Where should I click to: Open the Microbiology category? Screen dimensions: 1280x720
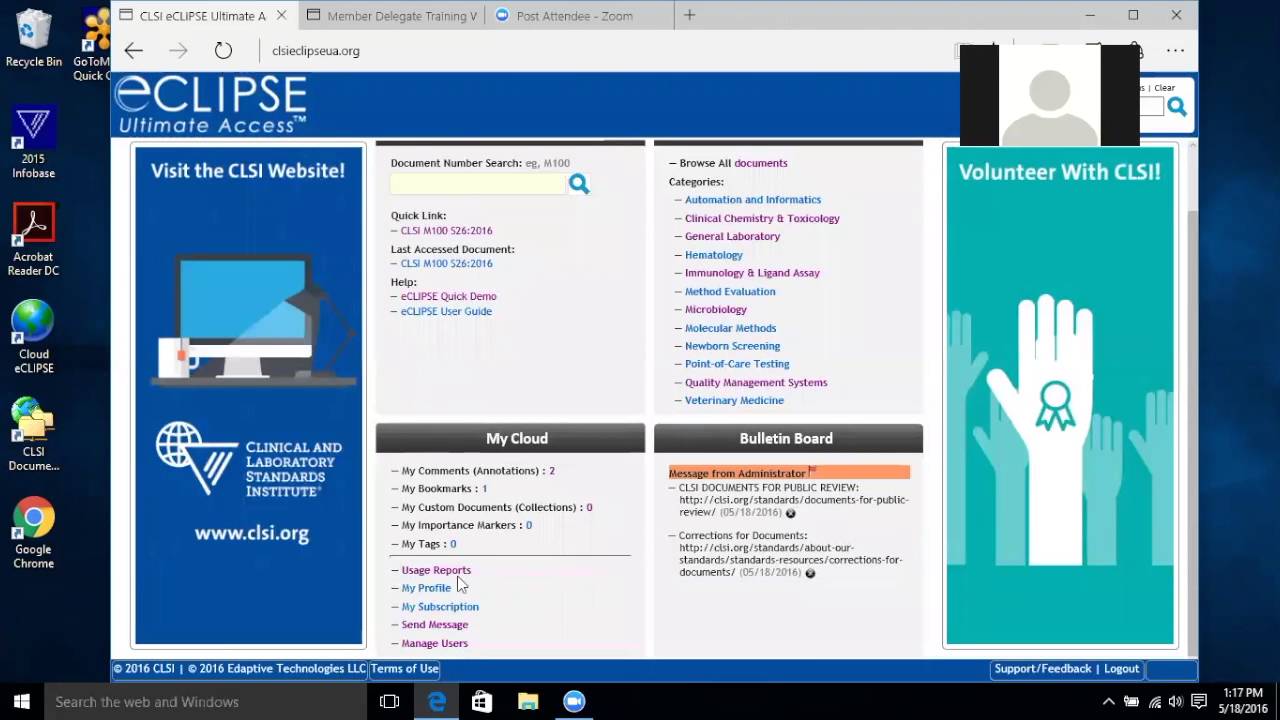pyautogui.click(x=716, y=309)
